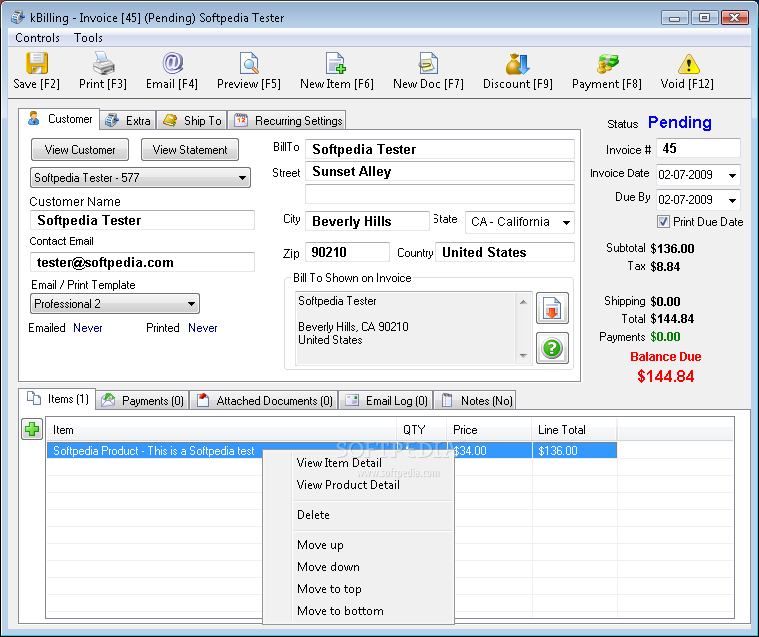Click the BillTo name field
Image resolution: width=759 pixels, height=637 pixels.
[x=440, y=149]
